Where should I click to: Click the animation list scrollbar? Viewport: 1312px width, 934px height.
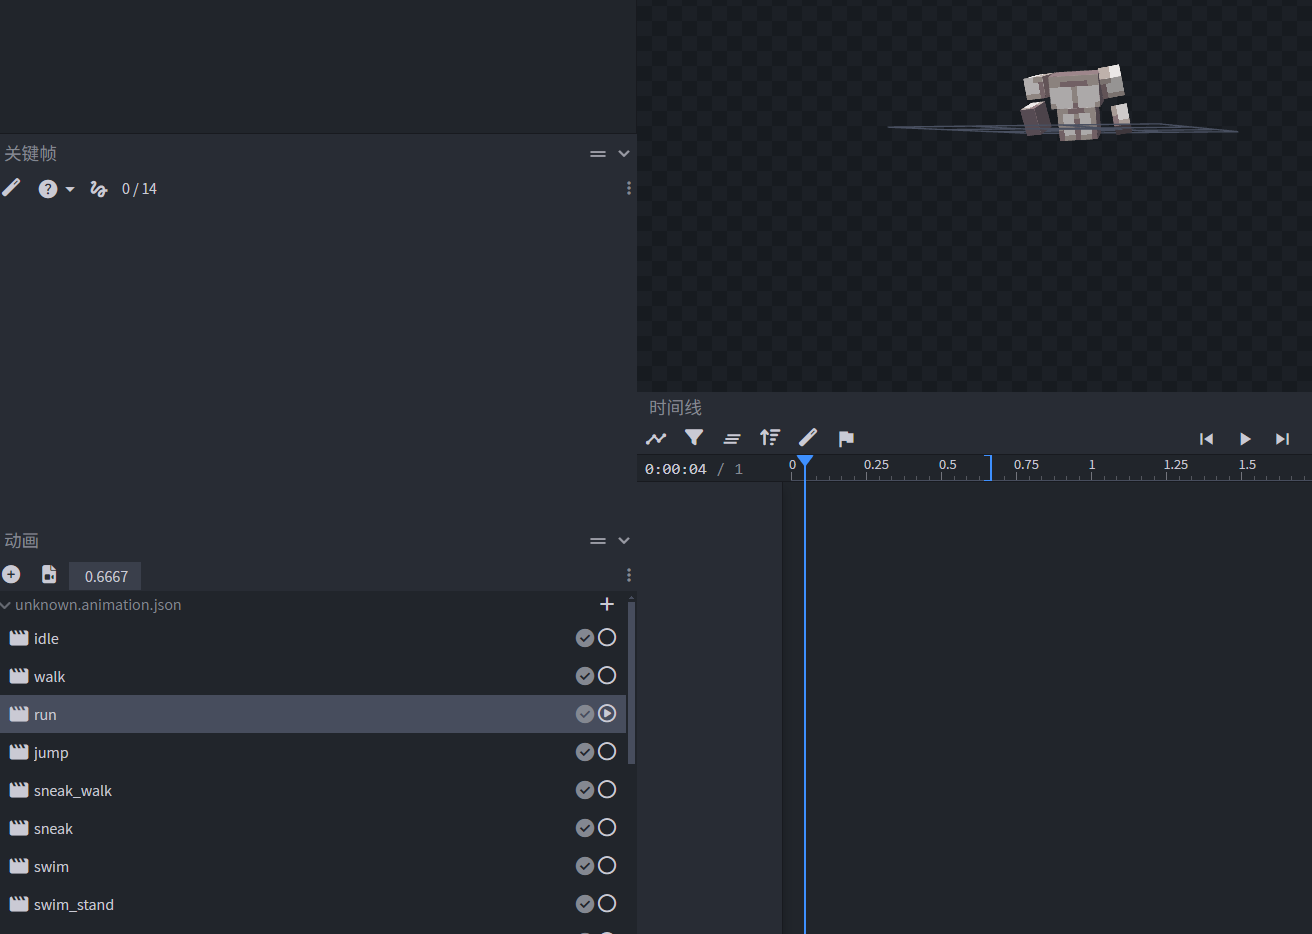(x=631, y=683)
